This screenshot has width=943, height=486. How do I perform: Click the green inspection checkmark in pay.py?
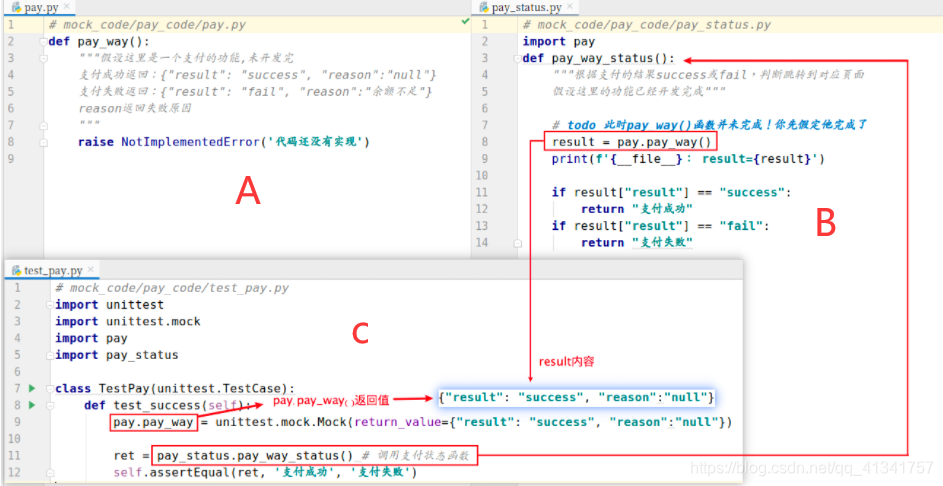[465, 22]
